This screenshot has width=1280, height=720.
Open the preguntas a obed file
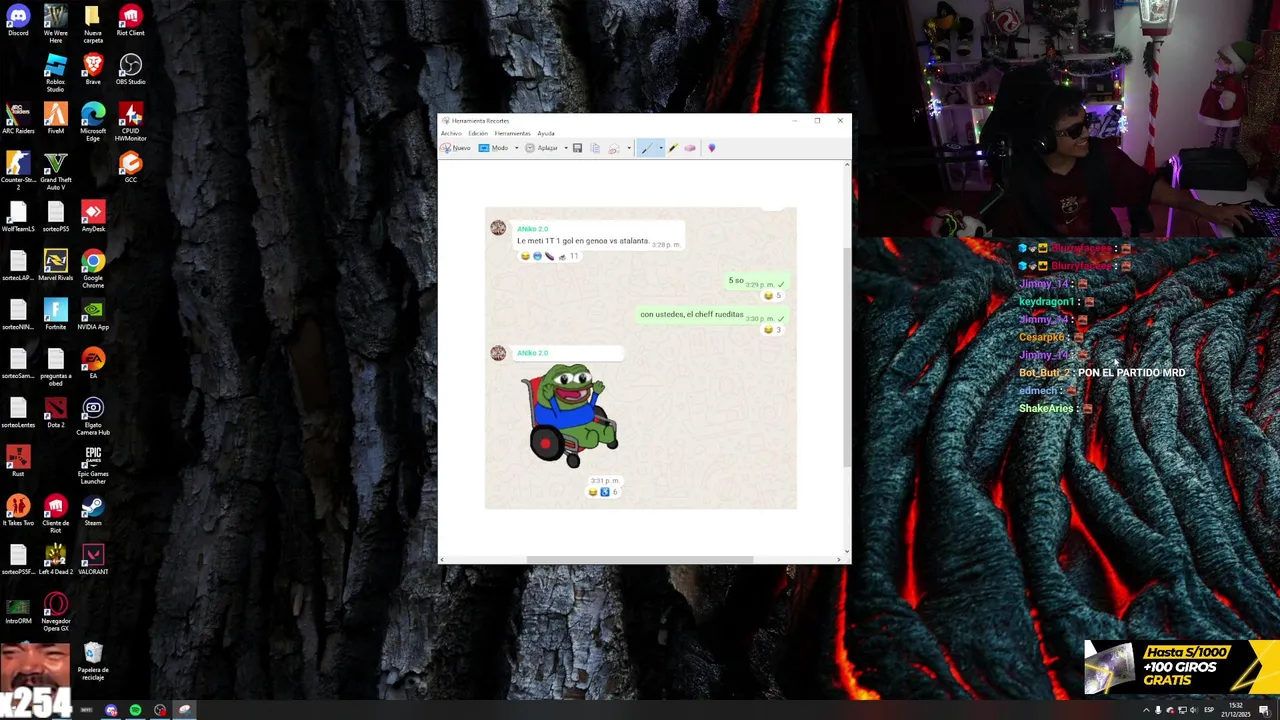click(55, 367)
